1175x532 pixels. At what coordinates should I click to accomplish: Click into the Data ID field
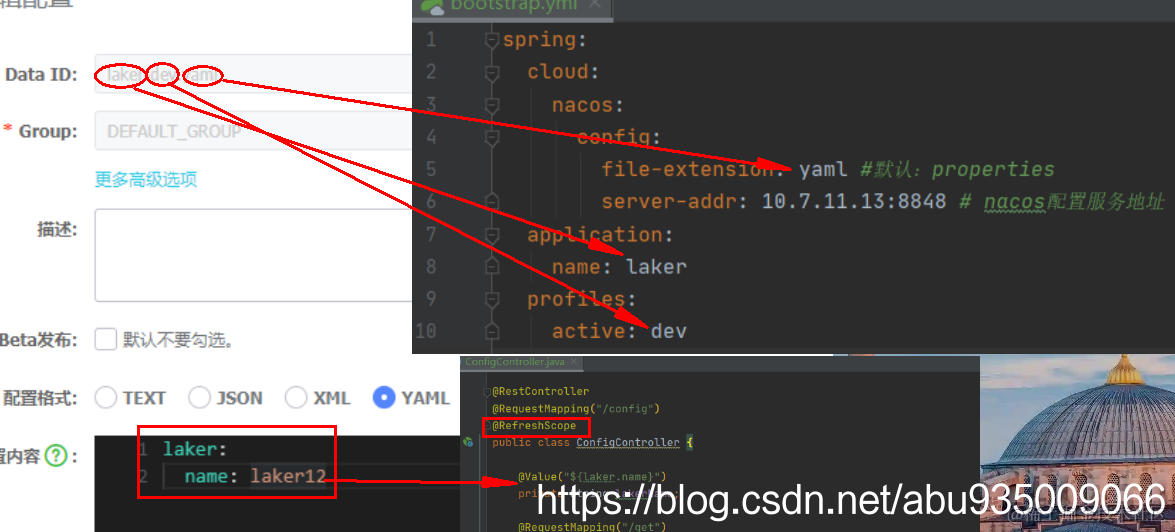[253, 74]
